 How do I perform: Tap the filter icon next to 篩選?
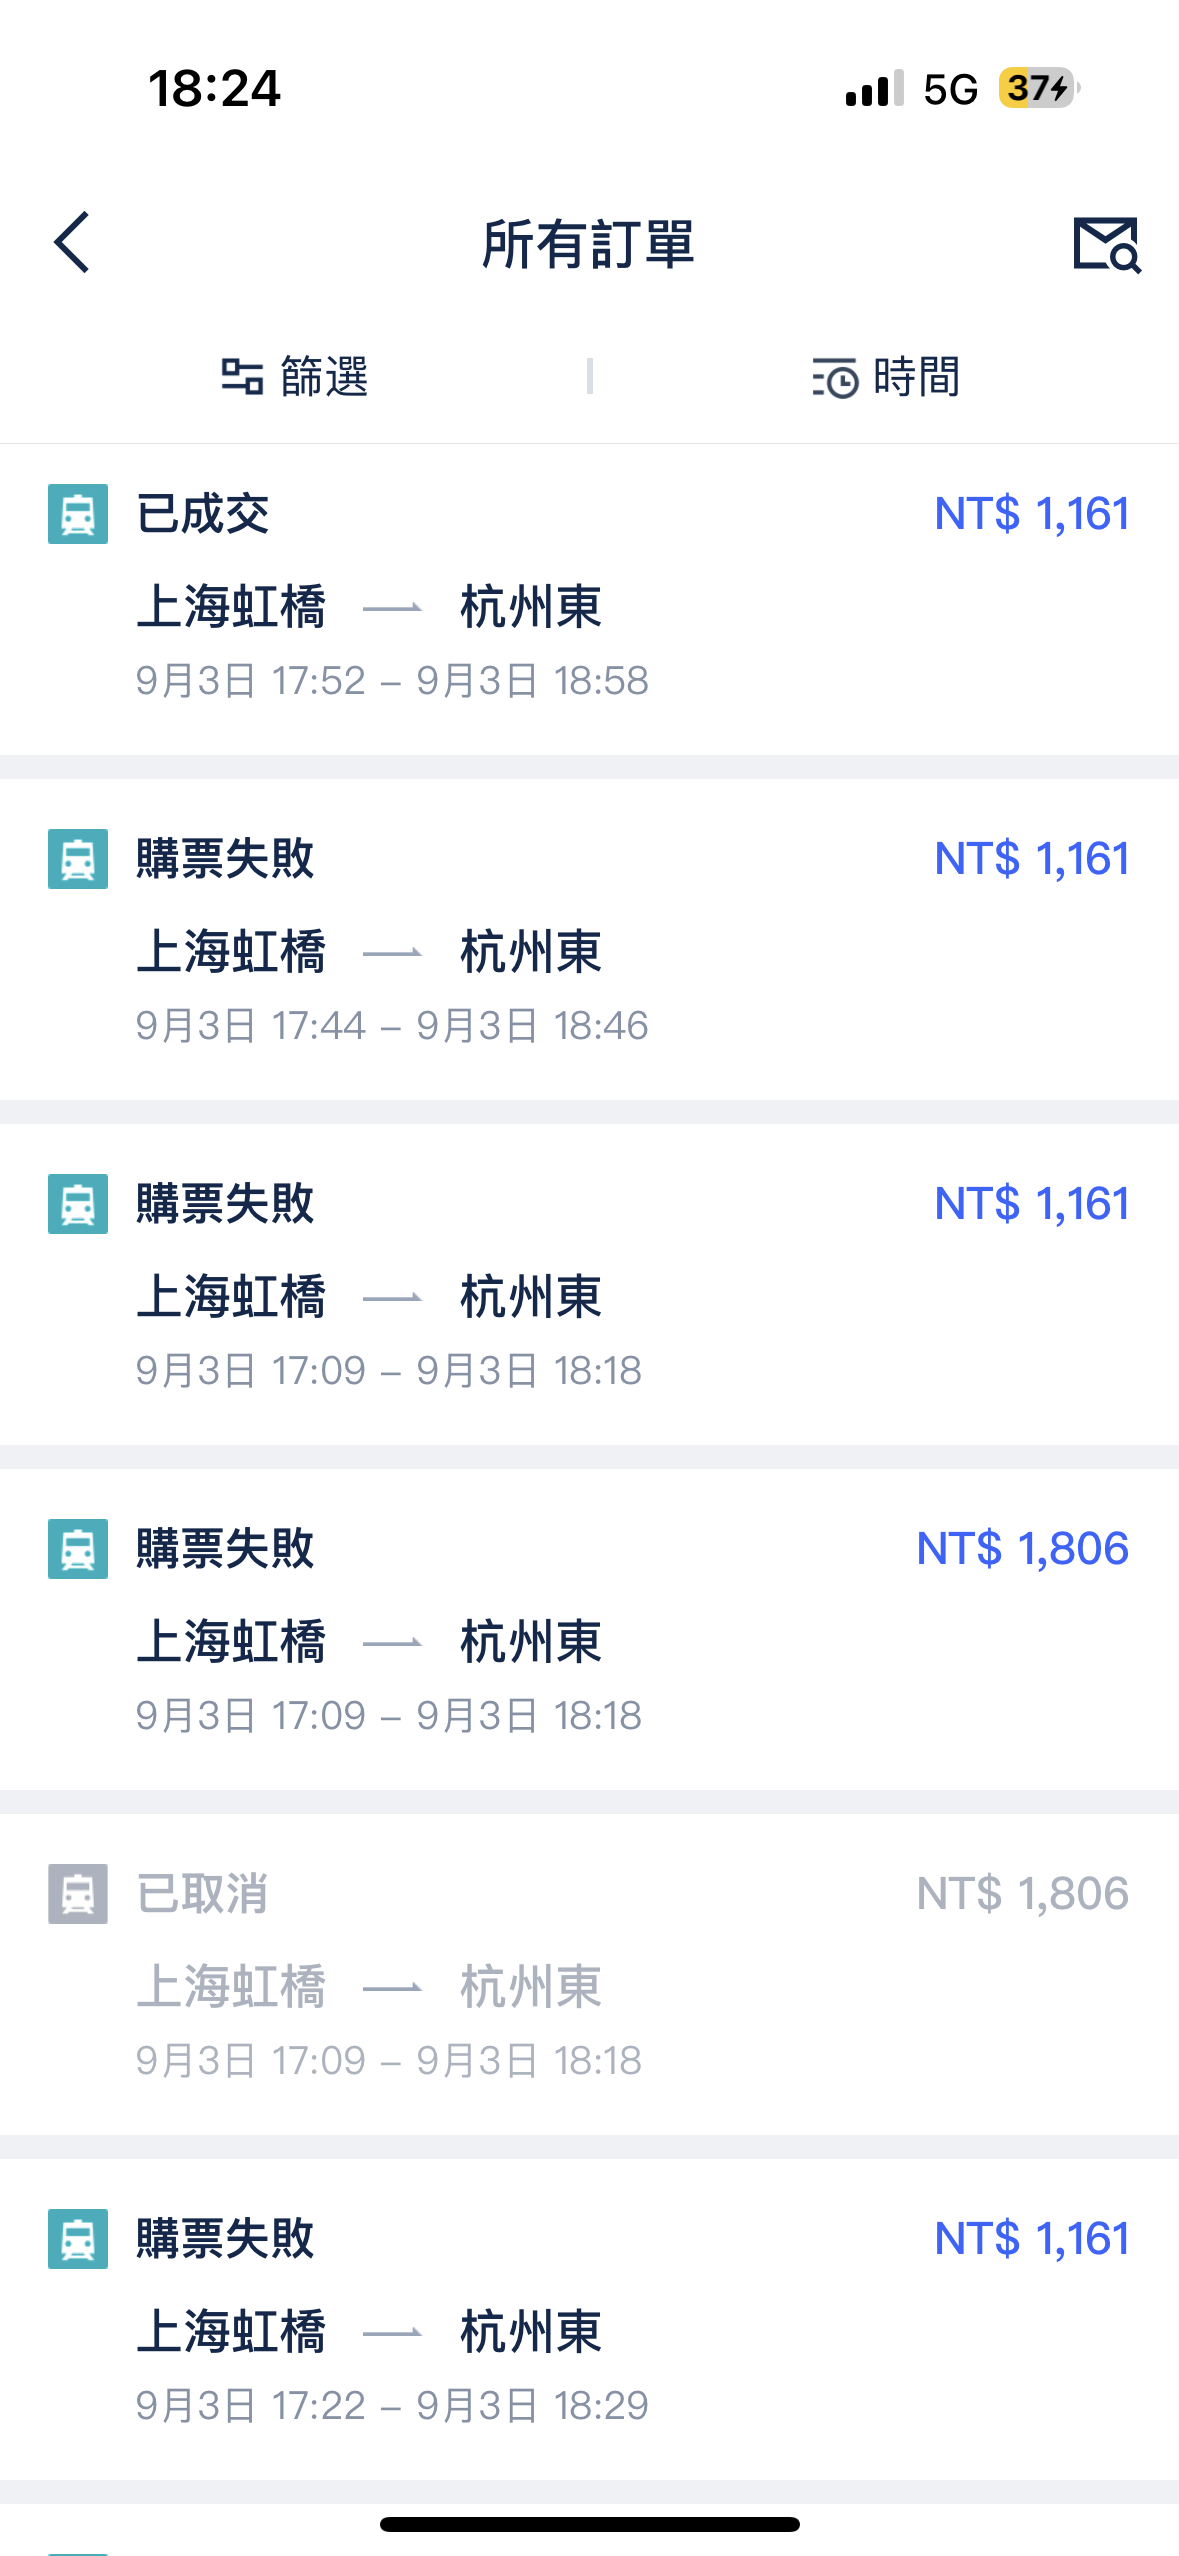(242, 377)
